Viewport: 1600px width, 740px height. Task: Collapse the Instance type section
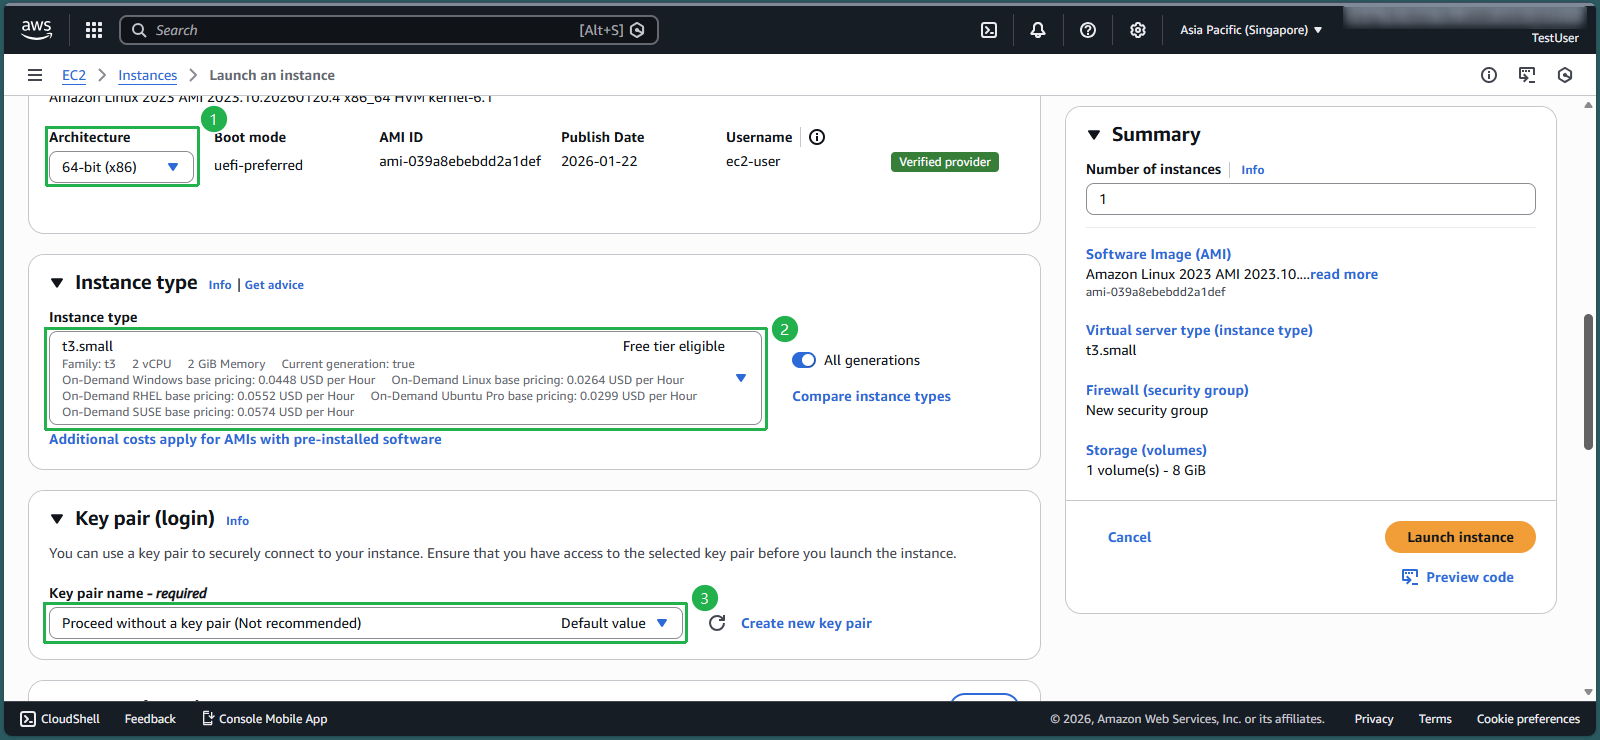pyautogui.click(x=57, y=283)
